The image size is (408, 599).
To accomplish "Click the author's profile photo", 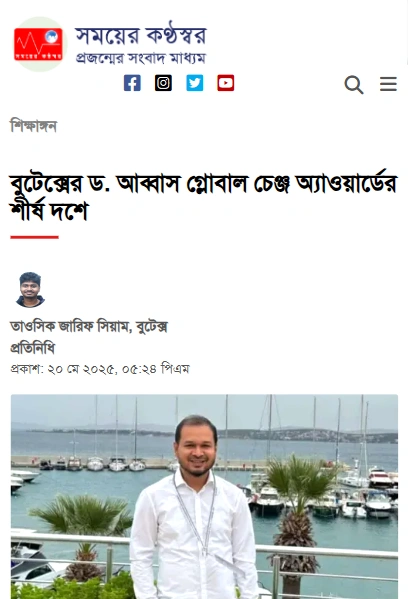I will (30, 290).
